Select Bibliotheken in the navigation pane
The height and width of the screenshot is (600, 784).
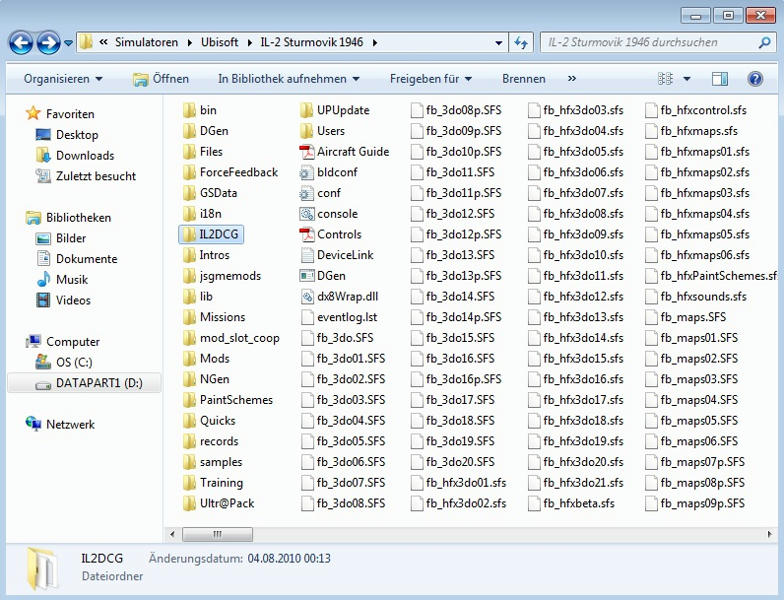coord(68,218)
